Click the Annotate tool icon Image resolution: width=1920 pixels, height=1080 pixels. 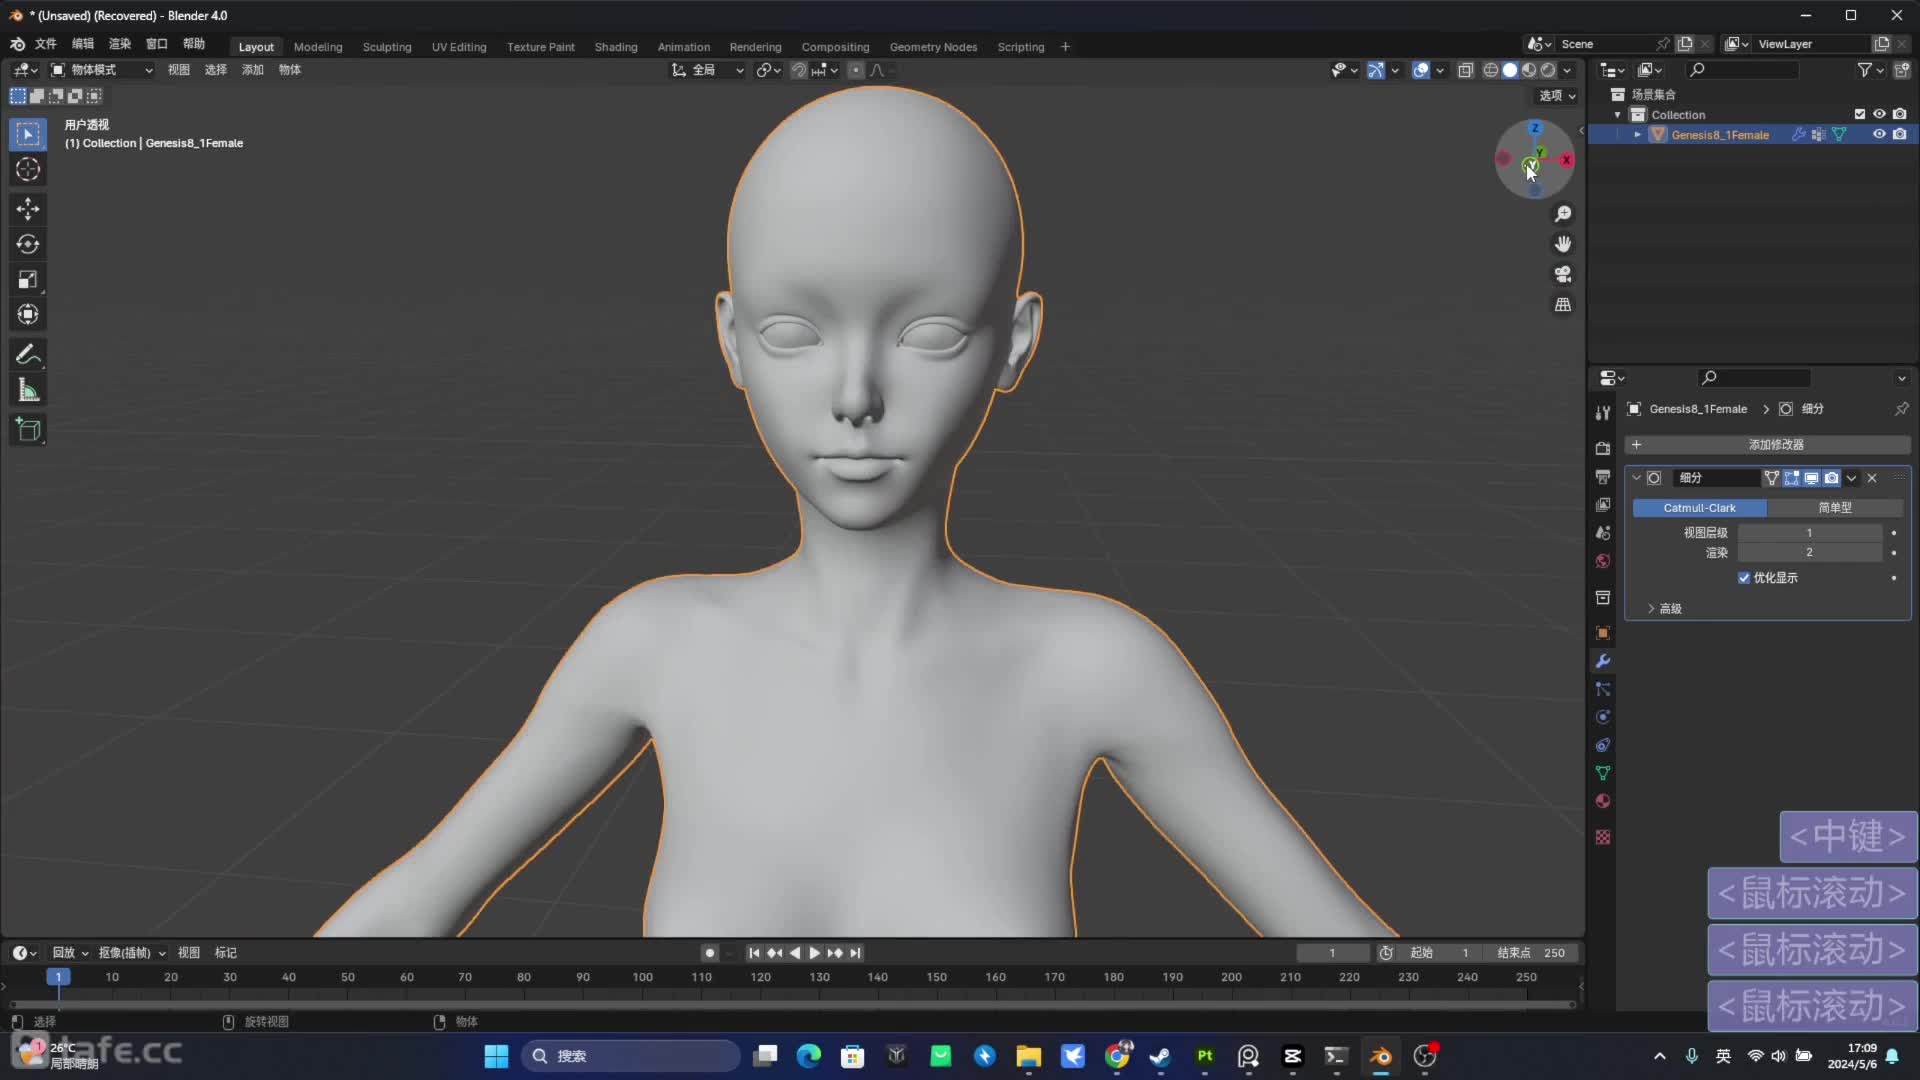click(x=28, y=353)
